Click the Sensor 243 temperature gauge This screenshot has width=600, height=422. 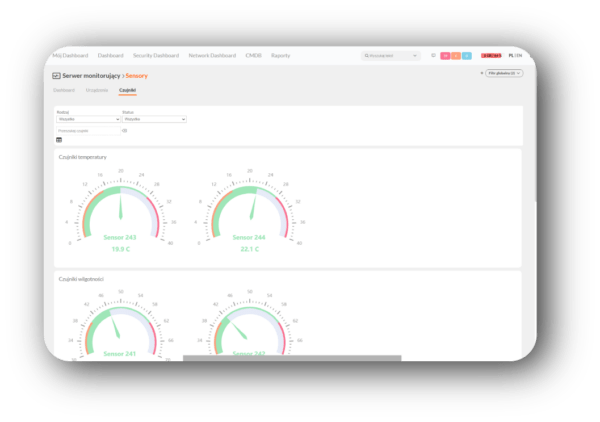click(121, 209)
